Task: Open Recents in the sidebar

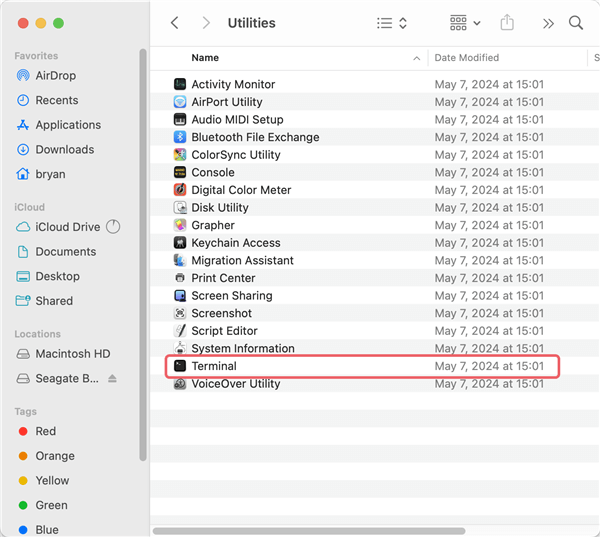Action: [x=47, y=100]
